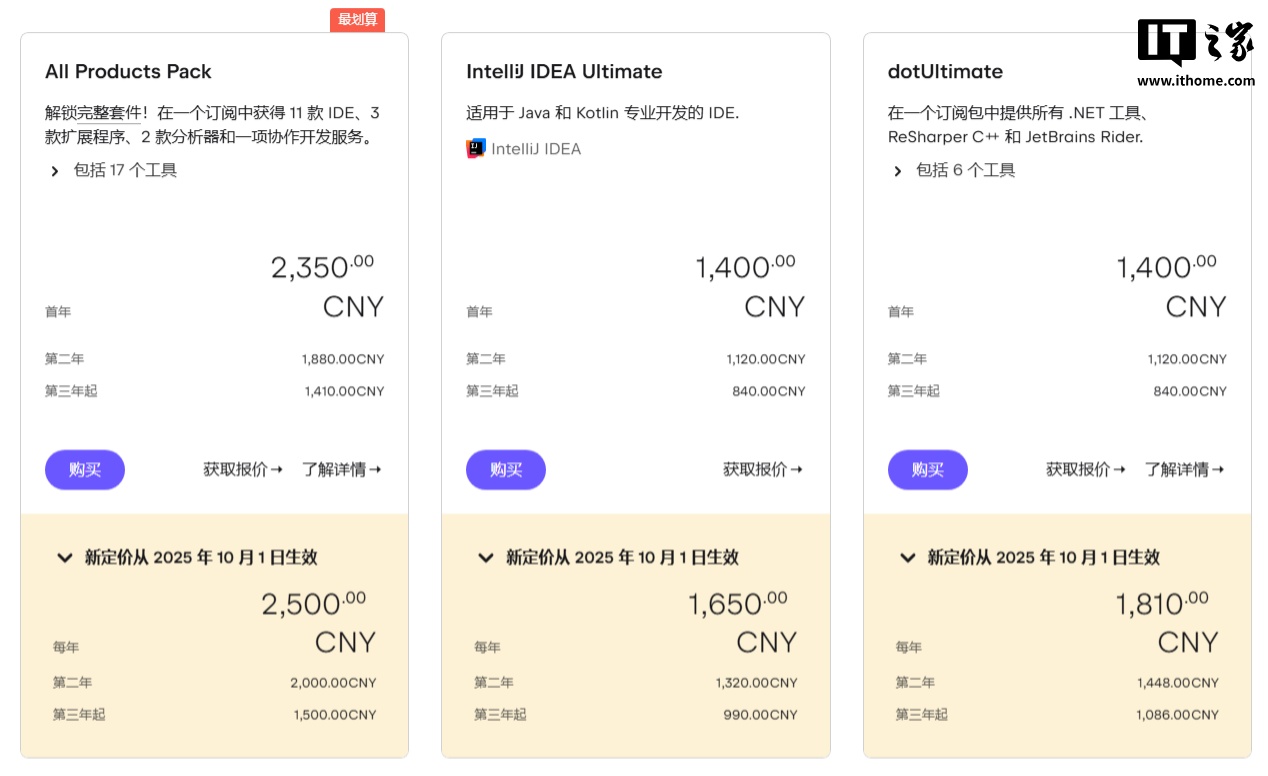Viewport: 1268px width, 776px height.
Task: Expand 包括 6 个工具 list
Action: coord(955,171)
